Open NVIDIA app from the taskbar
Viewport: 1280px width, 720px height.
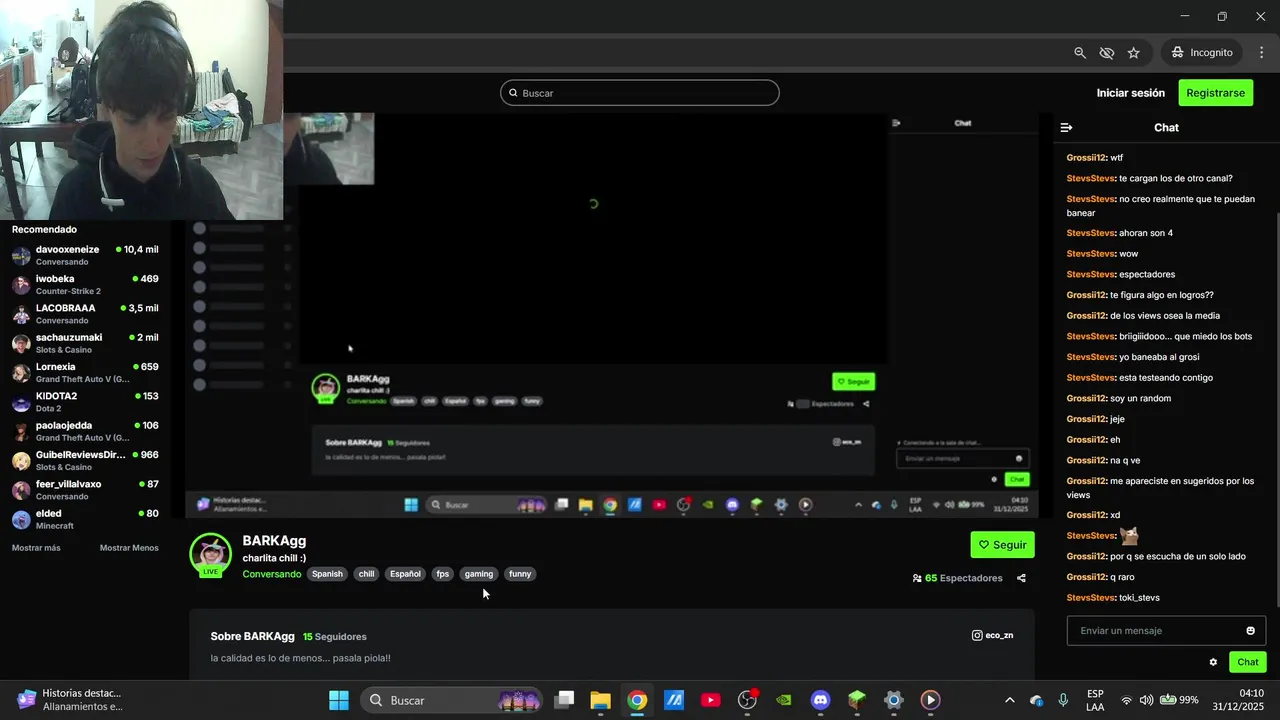click(784, 700)
